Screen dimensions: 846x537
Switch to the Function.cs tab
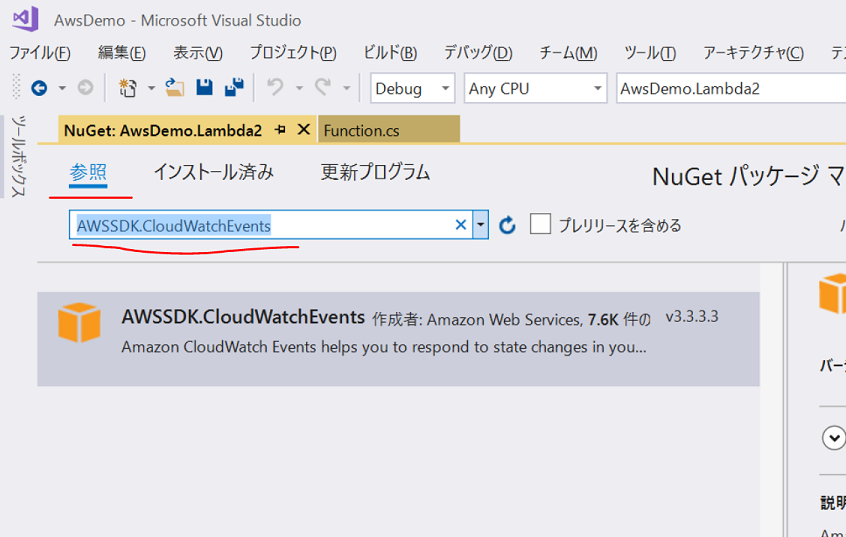[x=389, y=130]
